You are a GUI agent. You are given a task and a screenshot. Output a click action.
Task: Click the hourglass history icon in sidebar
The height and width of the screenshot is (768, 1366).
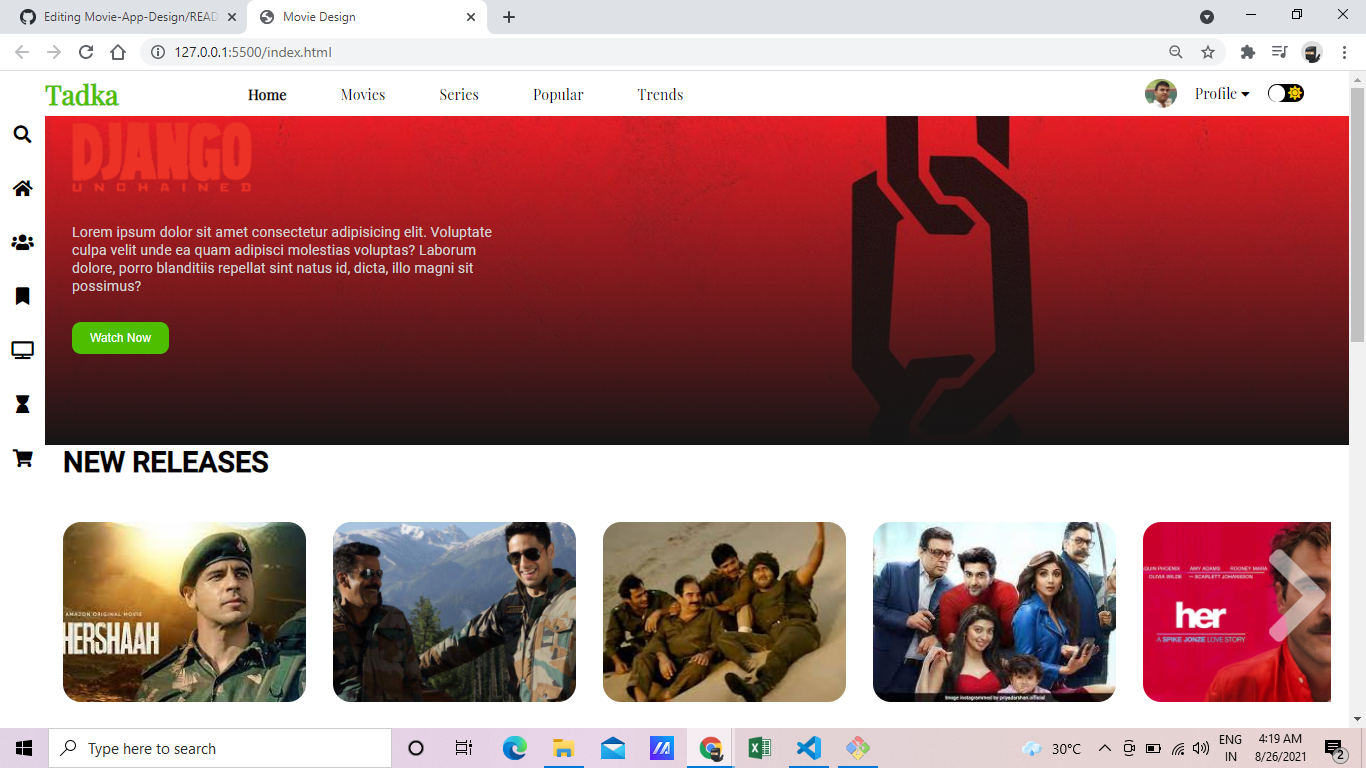tap(22, 404)
